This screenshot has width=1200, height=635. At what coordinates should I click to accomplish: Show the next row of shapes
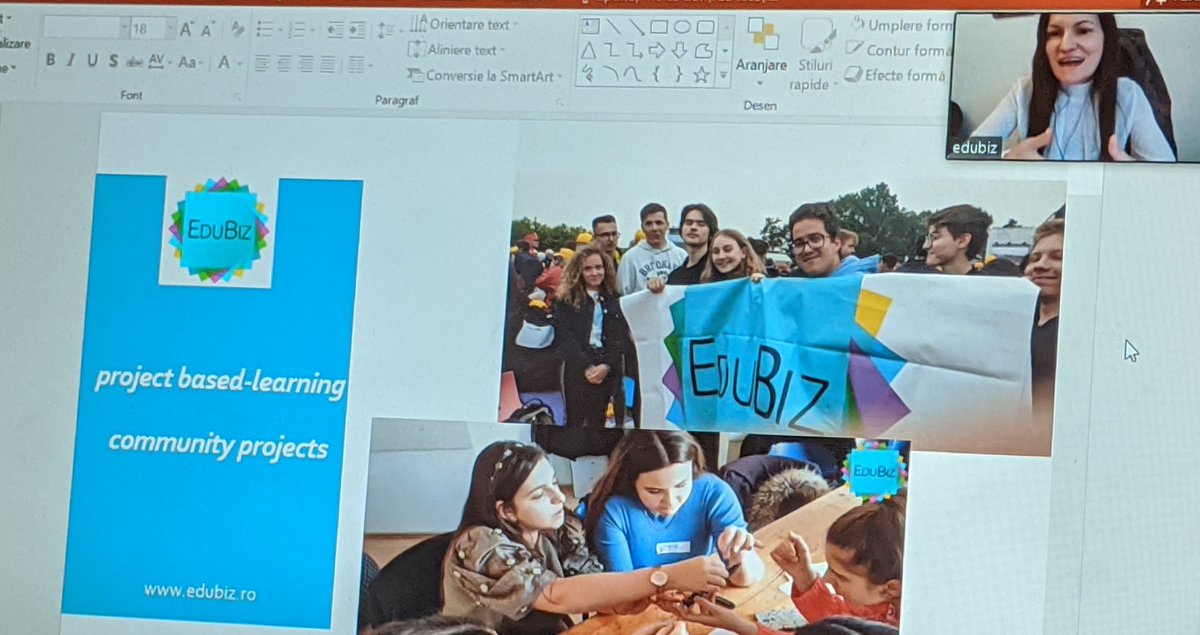(x=724, y=51)
